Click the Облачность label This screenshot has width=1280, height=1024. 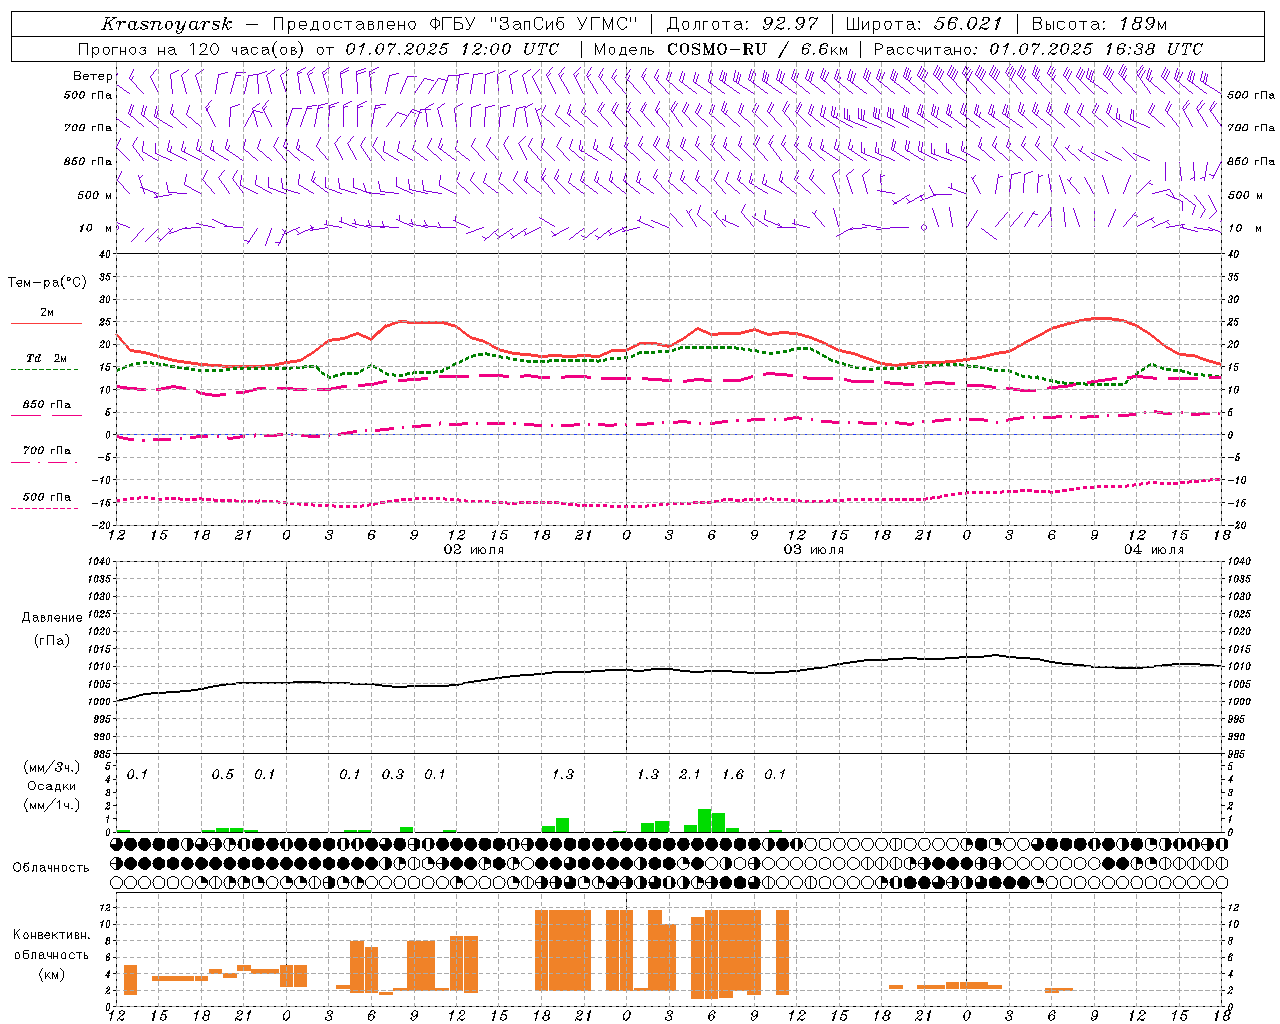[x=51, y=867]
